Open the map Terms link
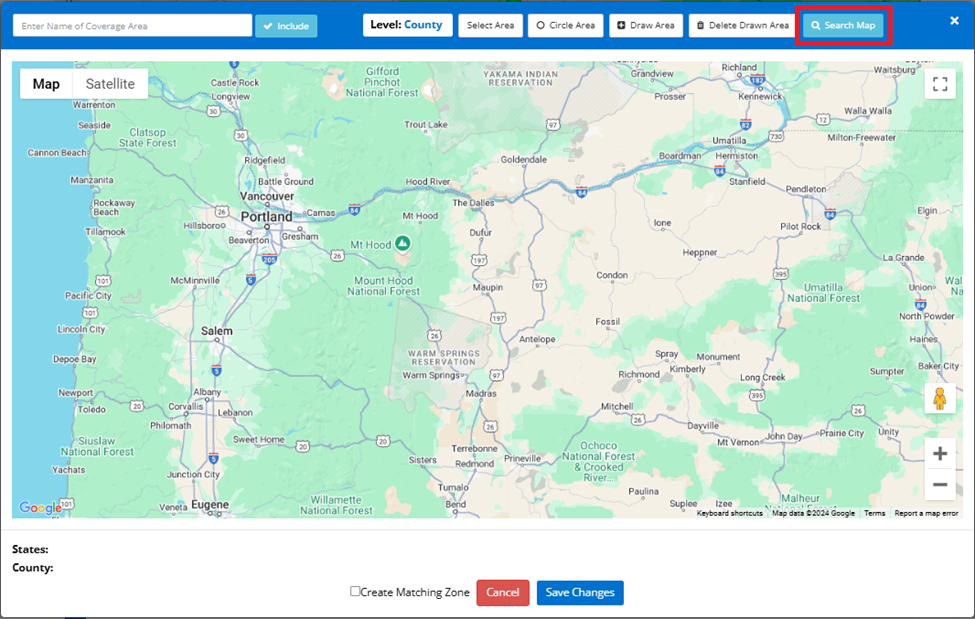The width and height of the screenshot is (975, 619). click(x=874, y=513)
